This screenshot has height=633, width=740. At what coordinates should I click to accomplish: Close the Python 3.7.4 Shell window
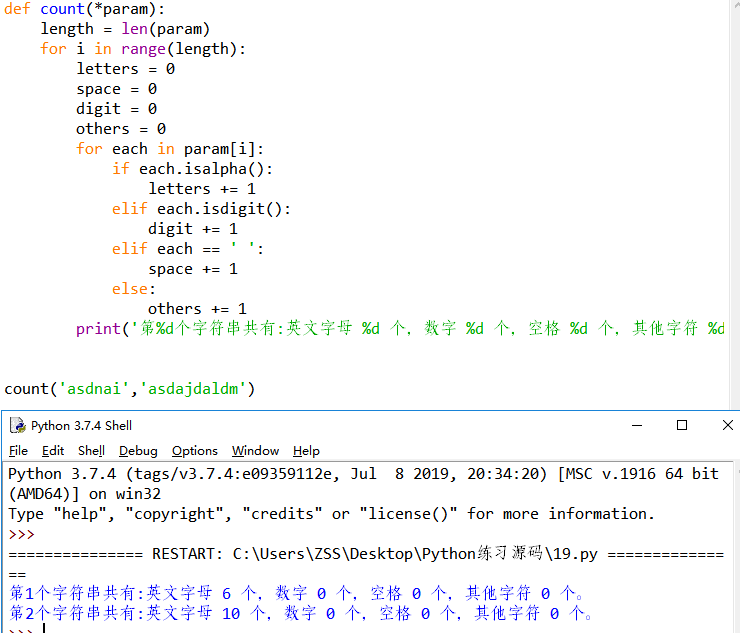[727, 425]
